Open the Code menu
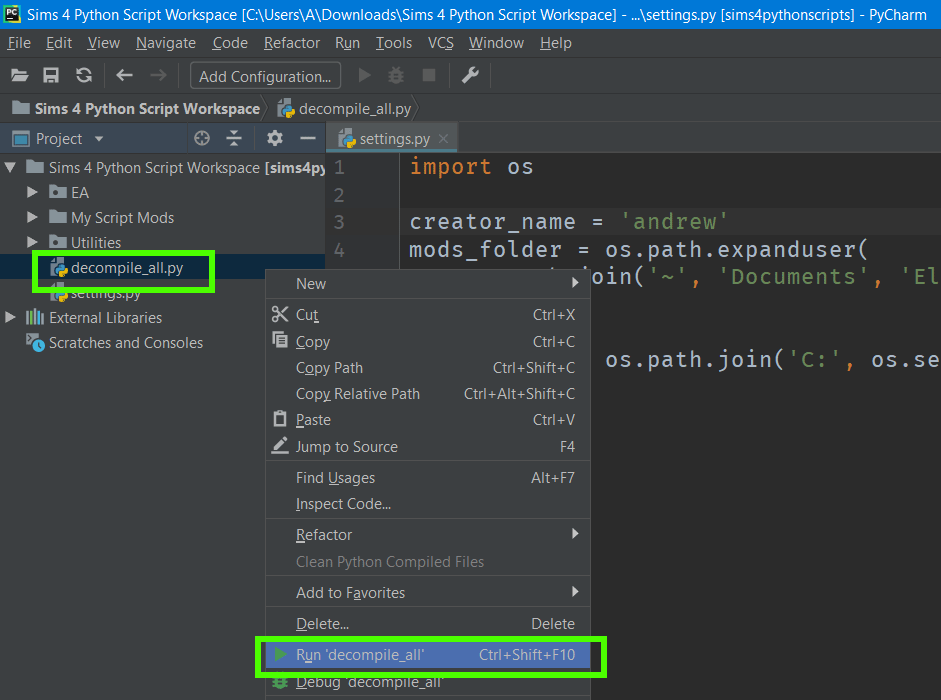This screenshot has height=700, width=941. [x=230, y=43]
